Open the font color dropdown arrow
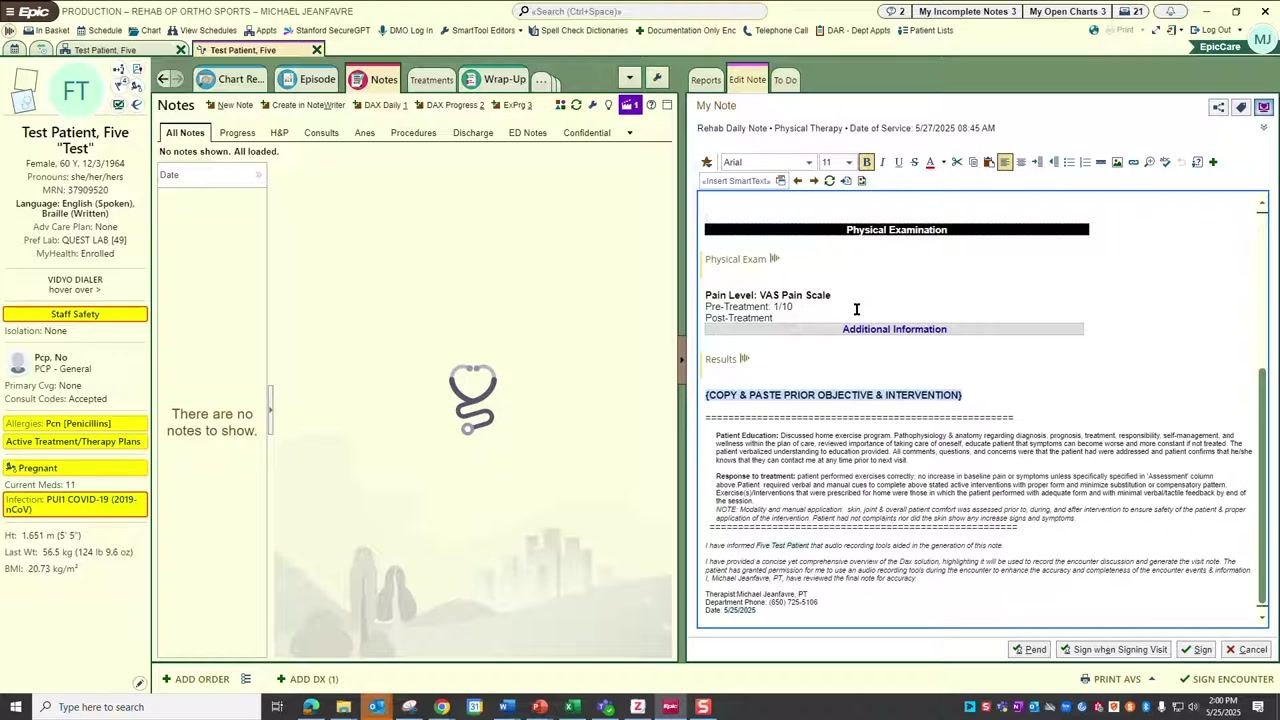The image size is (1280, 720). [x=943, y=162]
